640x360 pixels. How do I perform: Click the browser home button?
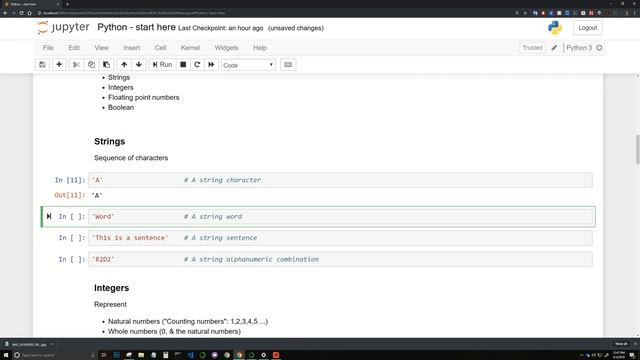(29, 13)
